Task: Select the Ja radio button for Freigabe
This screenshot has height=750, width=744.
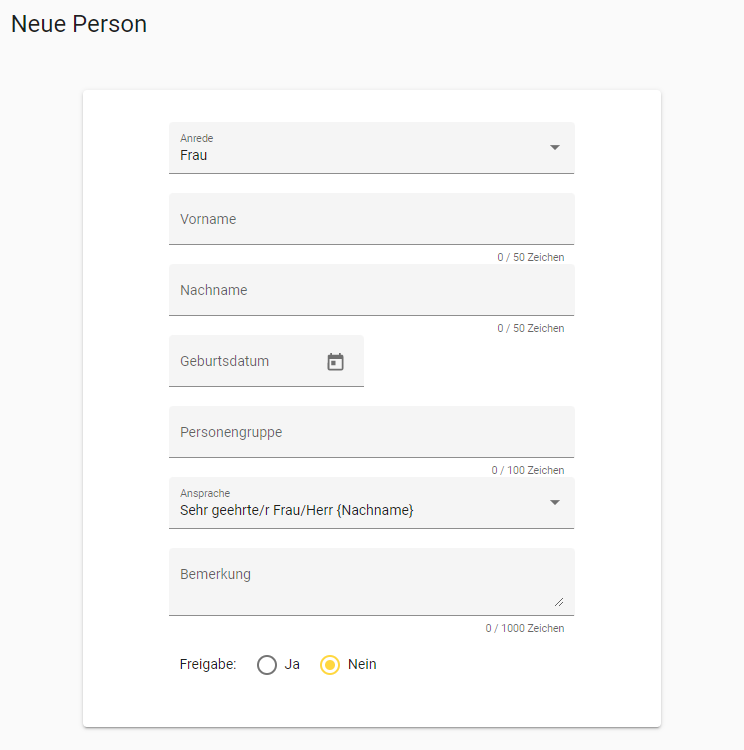Action: tap(267, 665)
